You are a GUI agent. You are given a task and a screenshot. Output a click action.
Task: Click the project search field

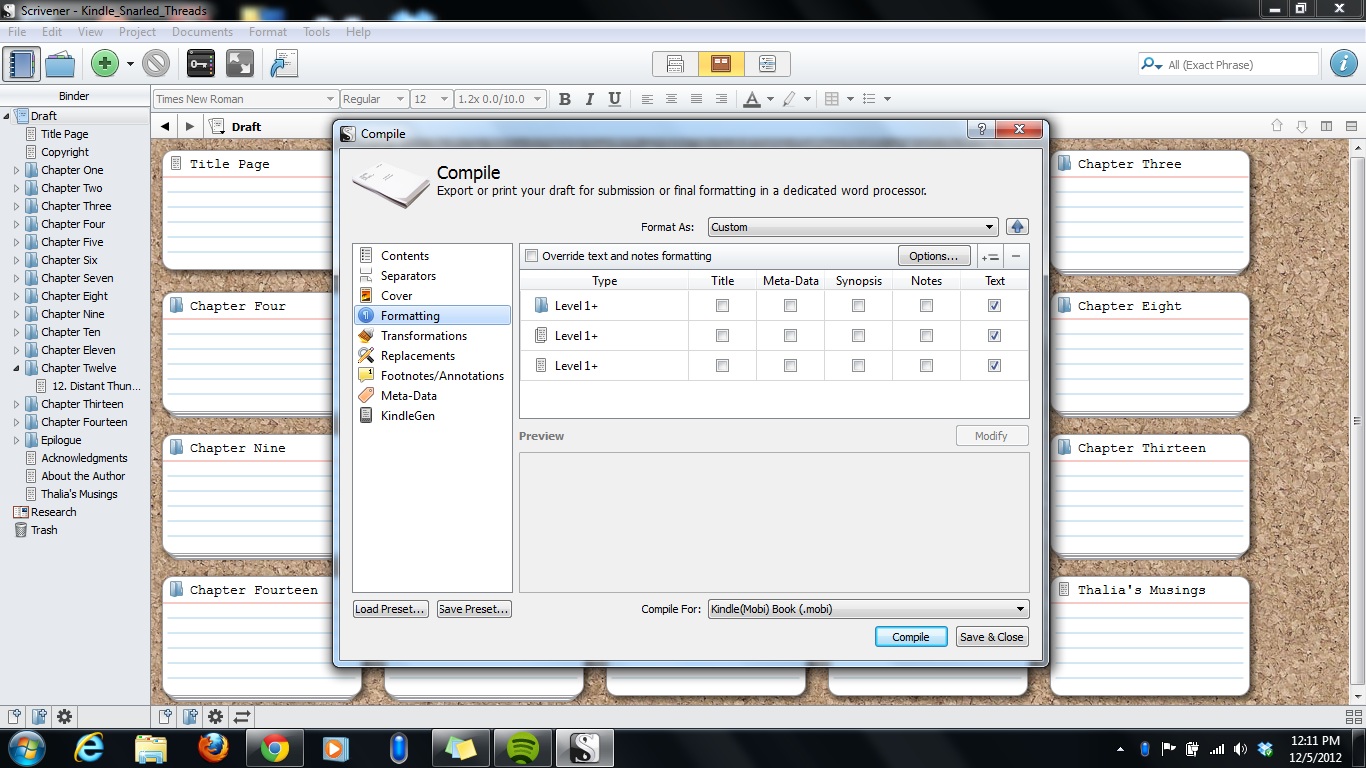coord(1240,65)
